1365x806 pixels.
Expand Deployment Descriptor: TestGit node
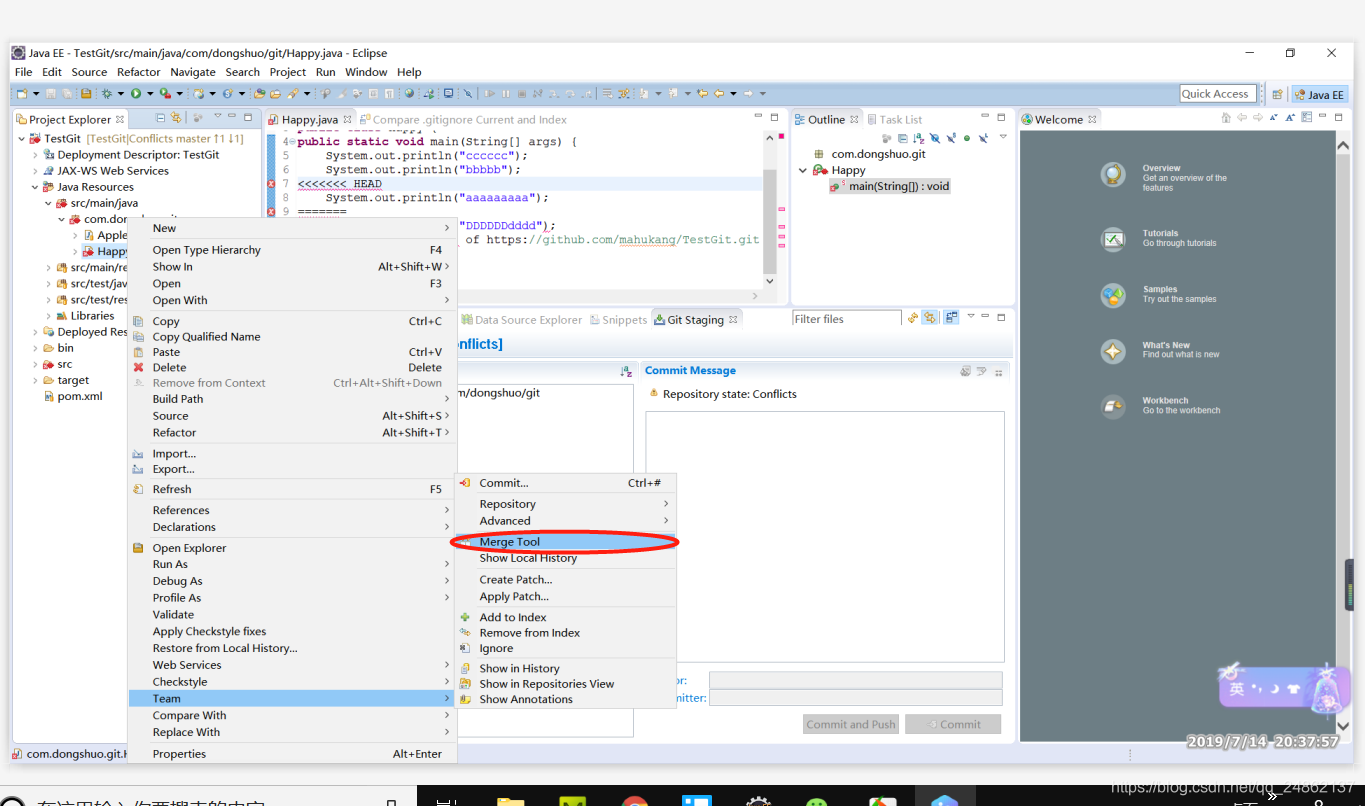click(x=36, y=155)
